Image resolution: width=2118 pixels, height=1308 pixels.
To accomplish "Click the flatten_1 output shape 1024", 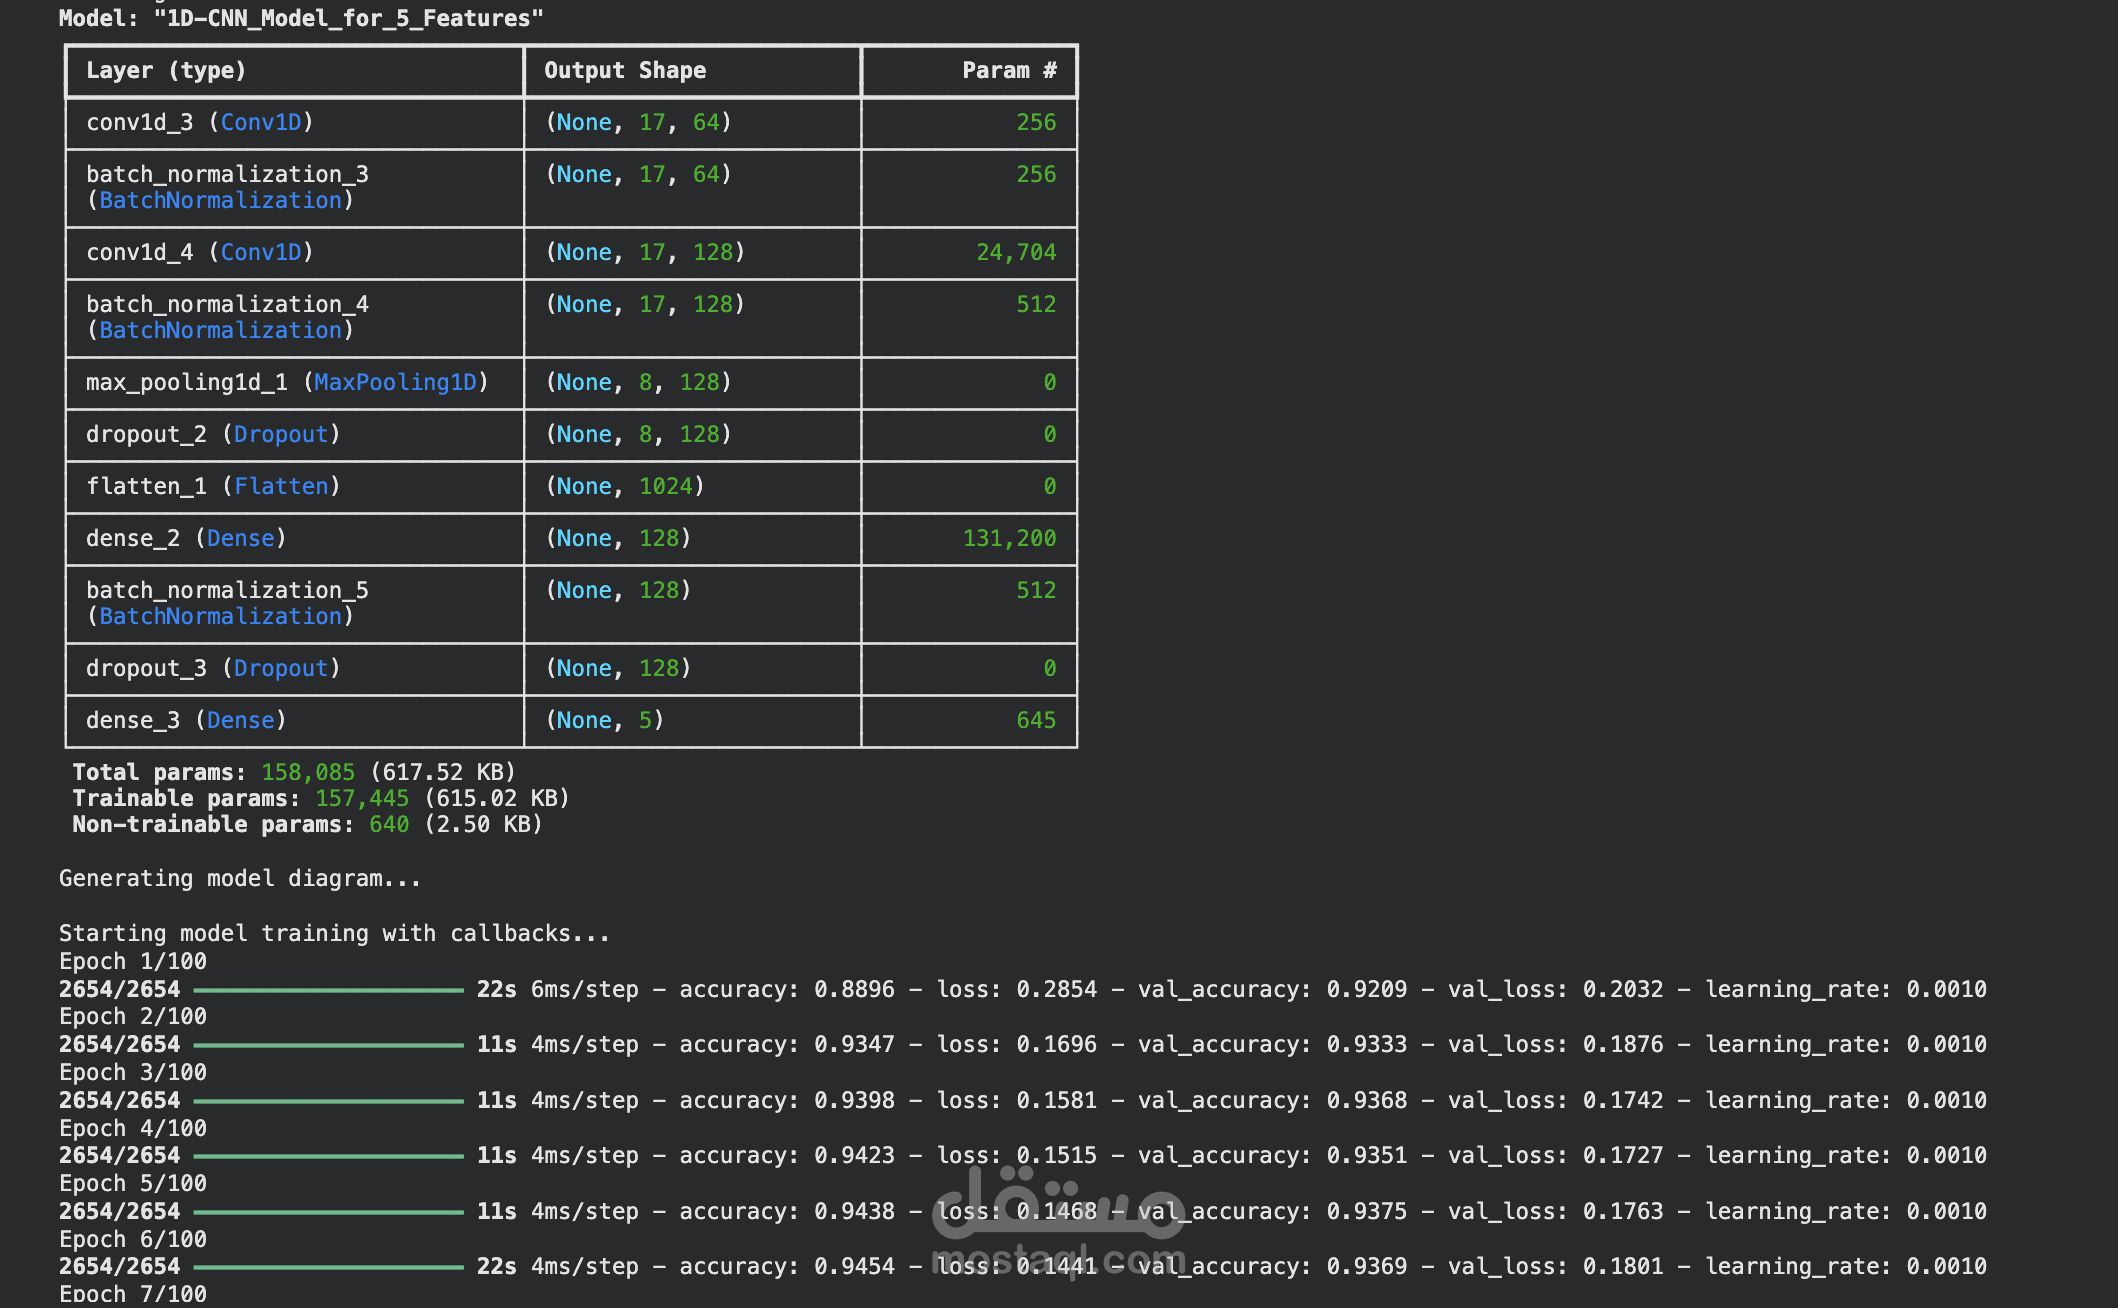I will click(665, 486).
